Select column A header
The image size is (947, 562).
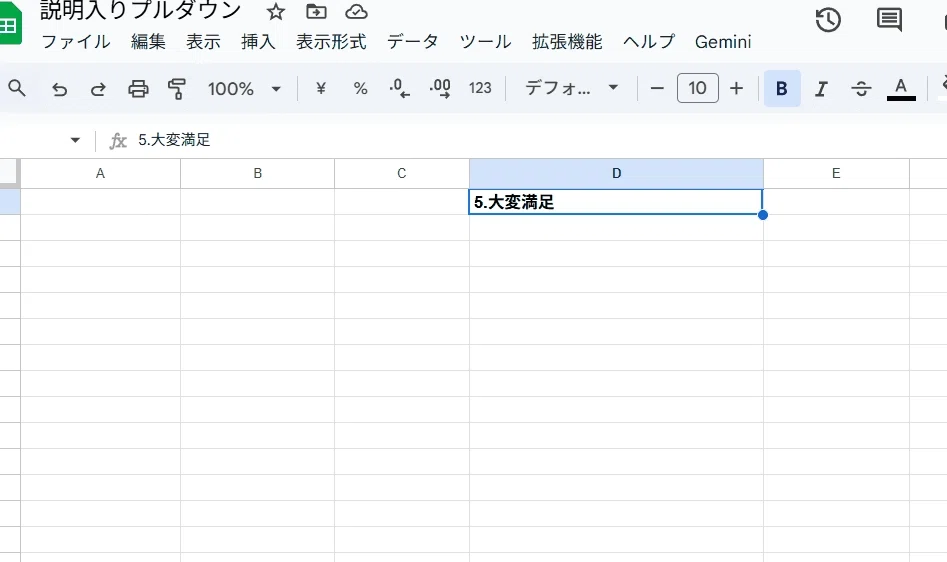100,174
